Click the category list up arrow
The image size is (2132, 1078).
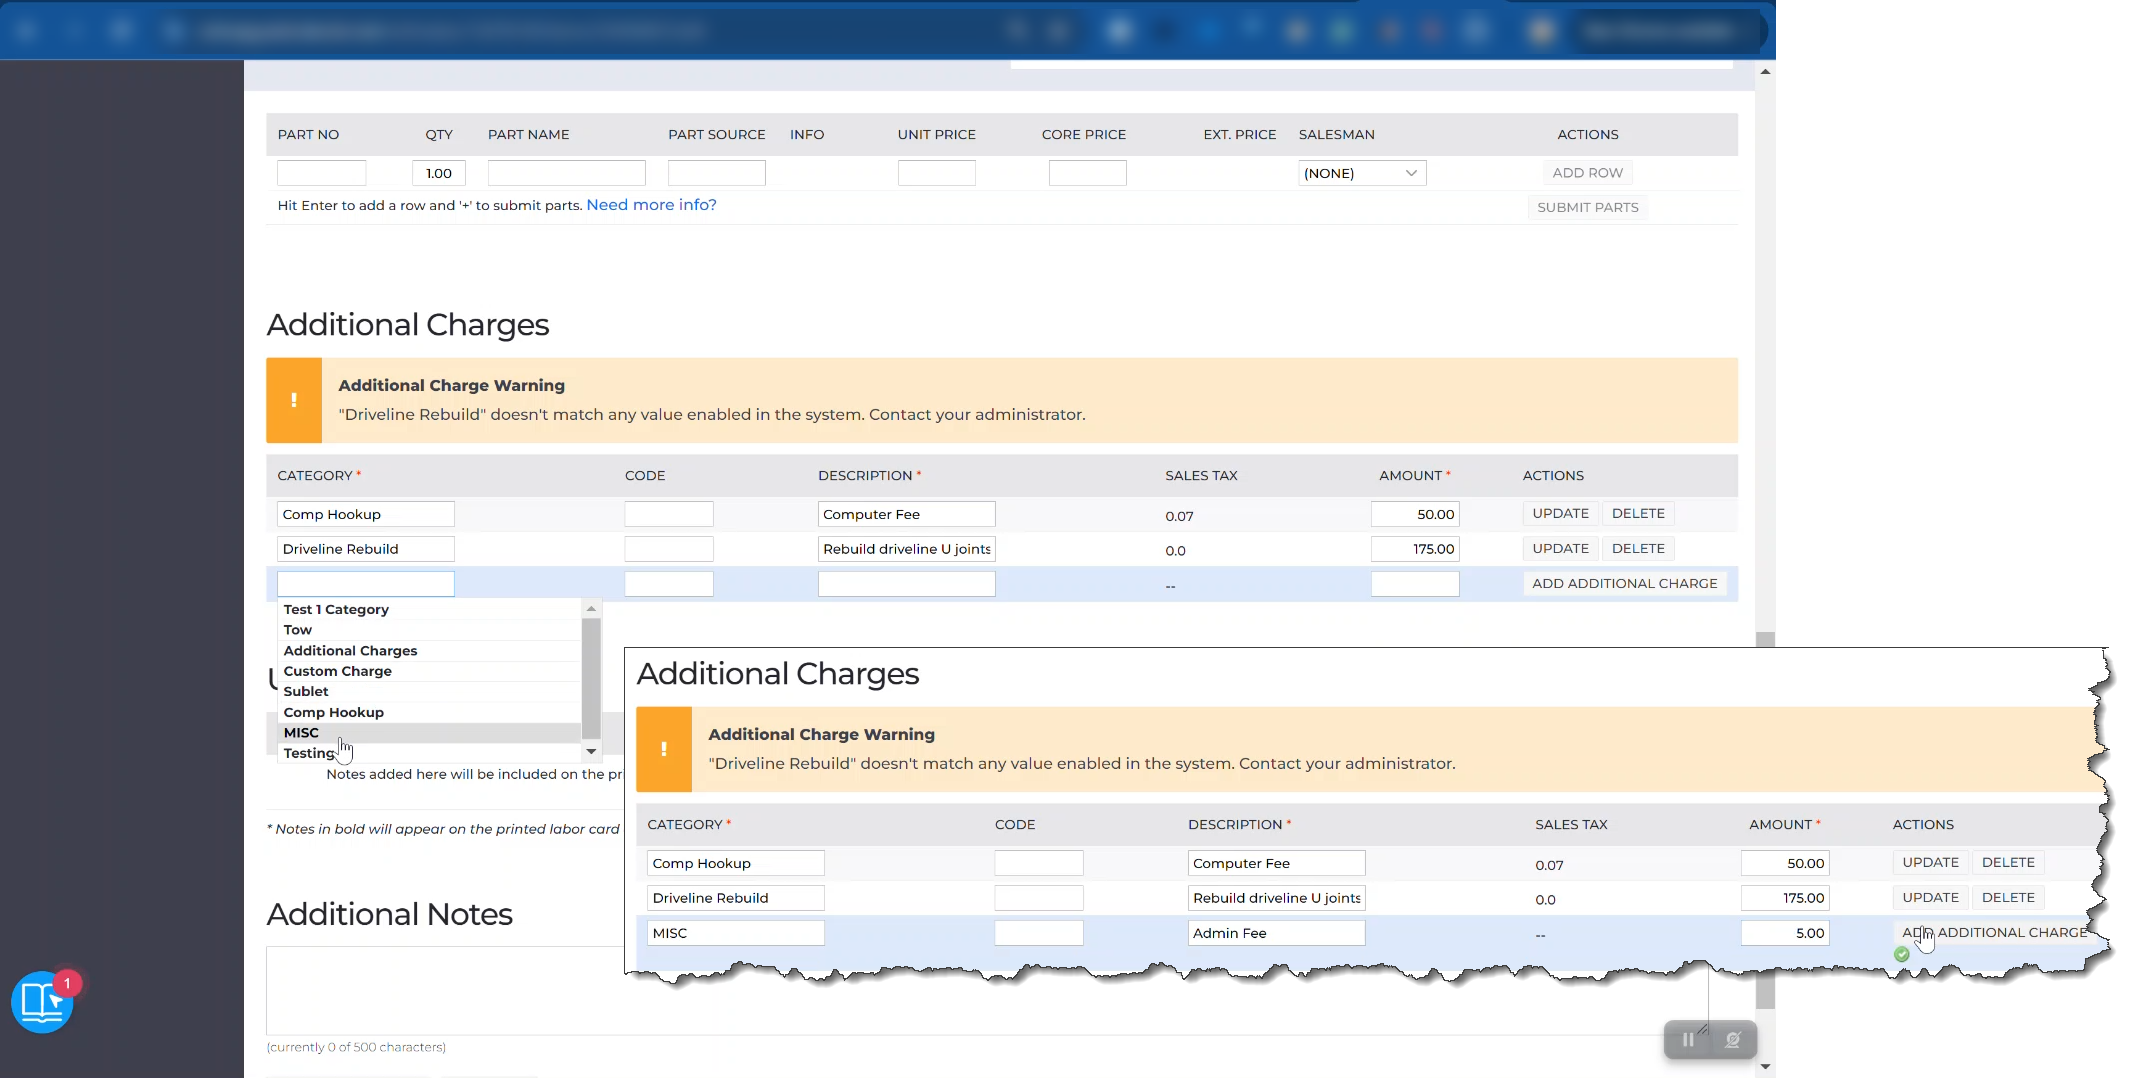coord(591,608)
